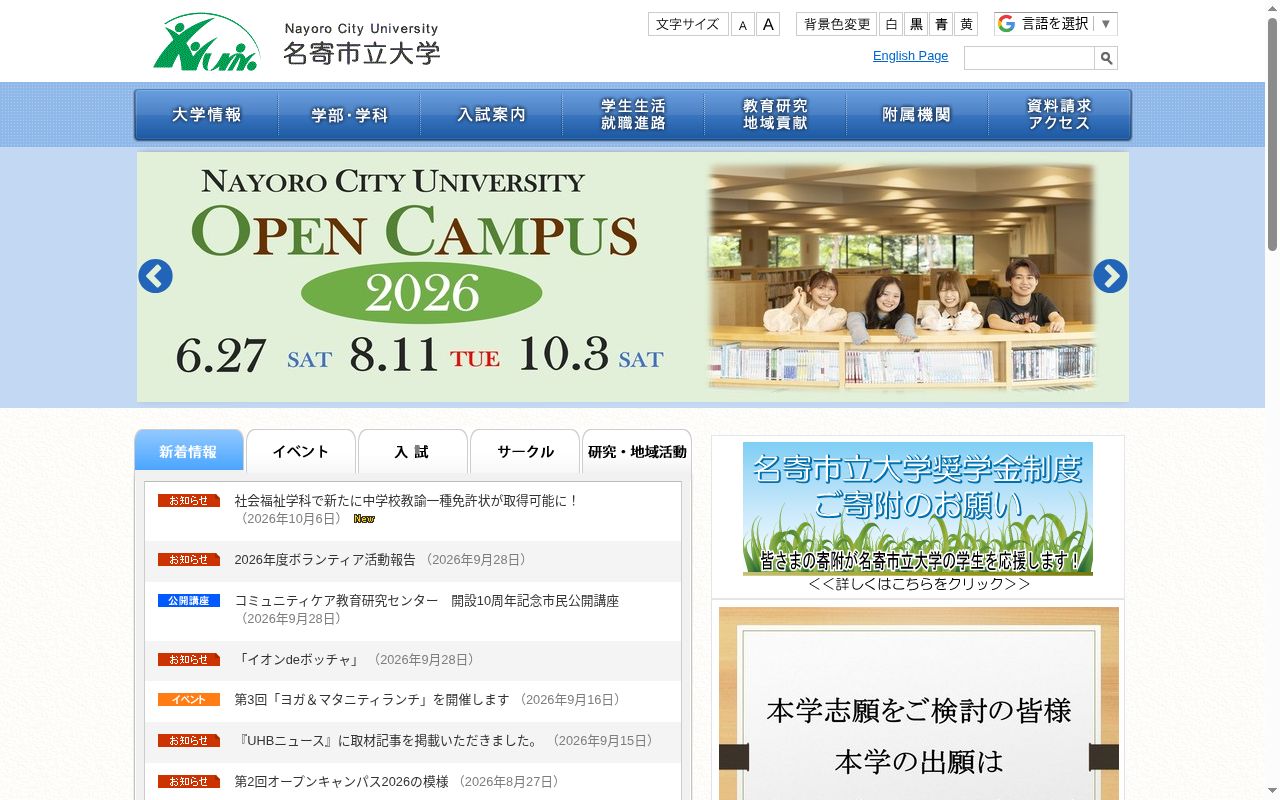Open 2026年度ボランティア活動報告 news item
The width and height of the screenshot is (1280, 800).
click(325, 560)
